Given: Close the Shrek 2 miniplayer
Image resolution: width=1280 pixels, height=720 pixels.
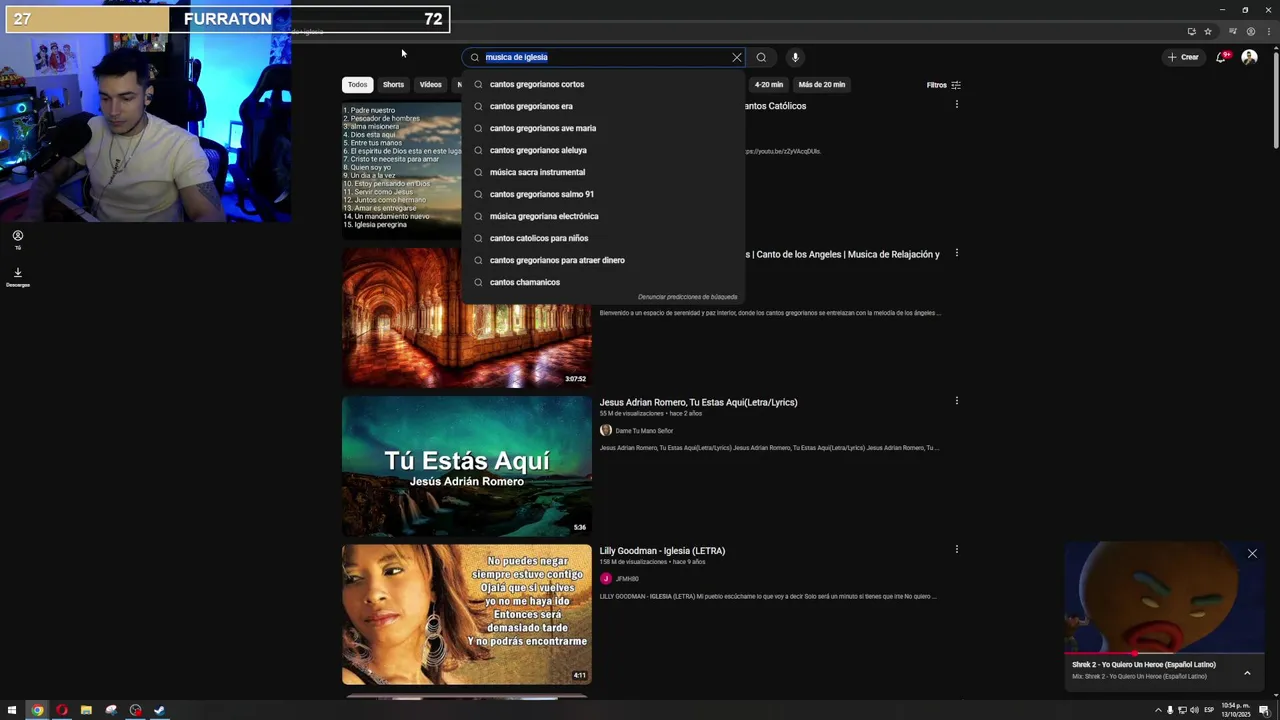Looking at the screenshot, I should [1252, 554].
